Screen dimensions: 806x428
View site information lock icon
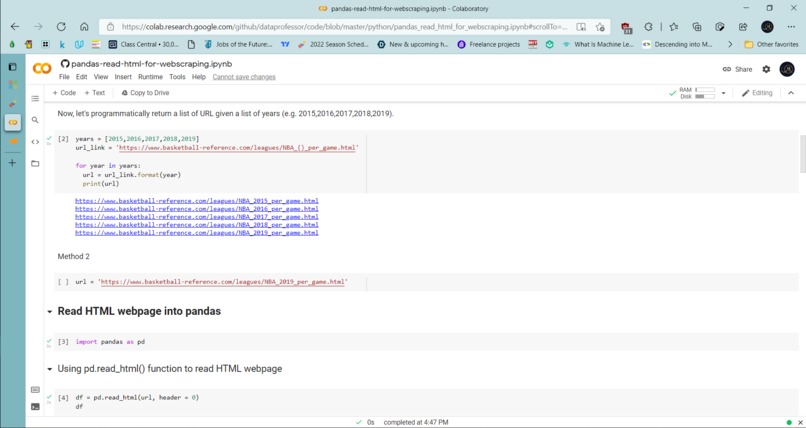[x=110, y=27]
